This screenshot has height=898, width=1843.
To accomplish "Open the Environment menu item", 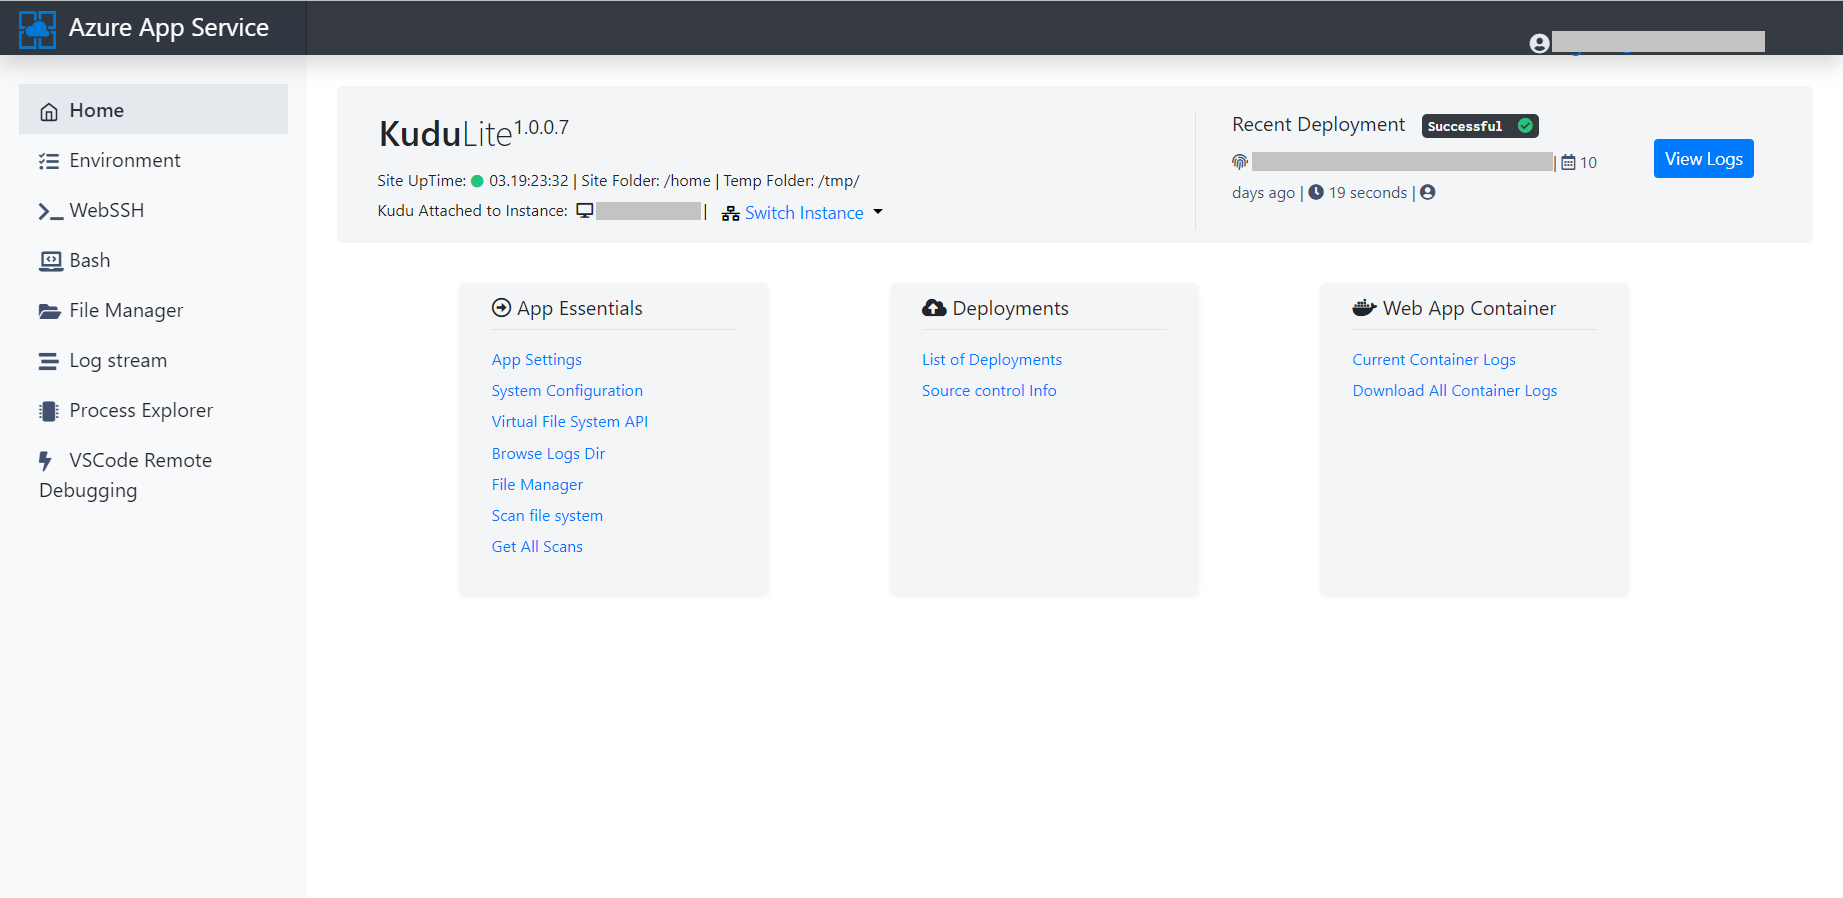I will pos(125,161).
